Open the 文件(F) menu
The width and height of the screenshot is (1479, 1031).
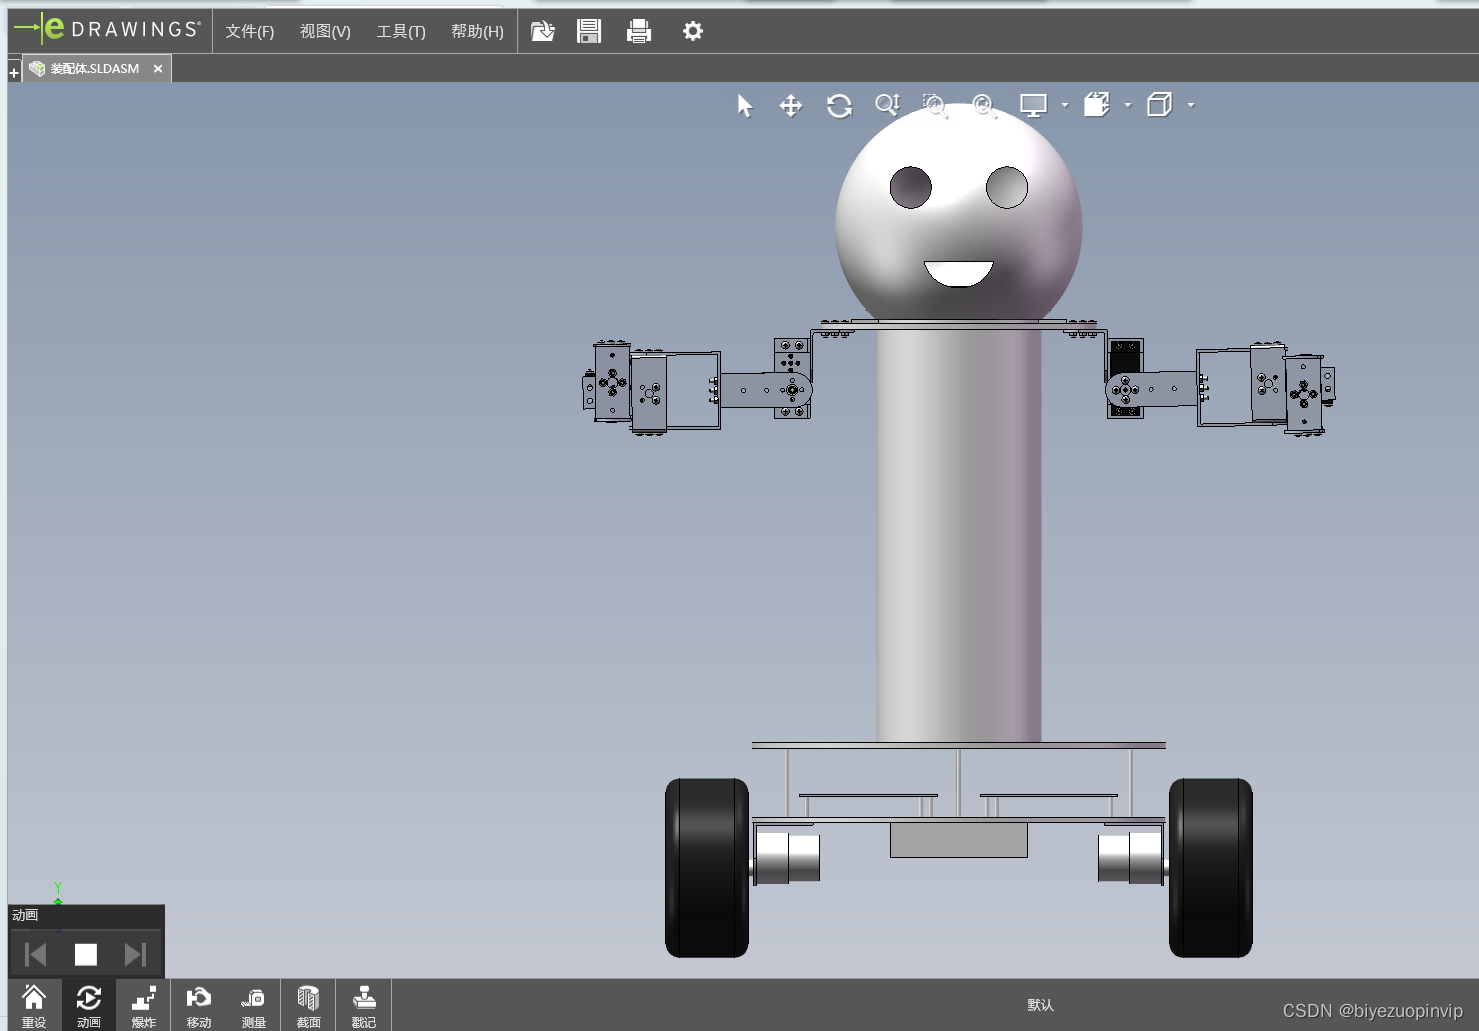pyautogui.click(x=249, y=32)
